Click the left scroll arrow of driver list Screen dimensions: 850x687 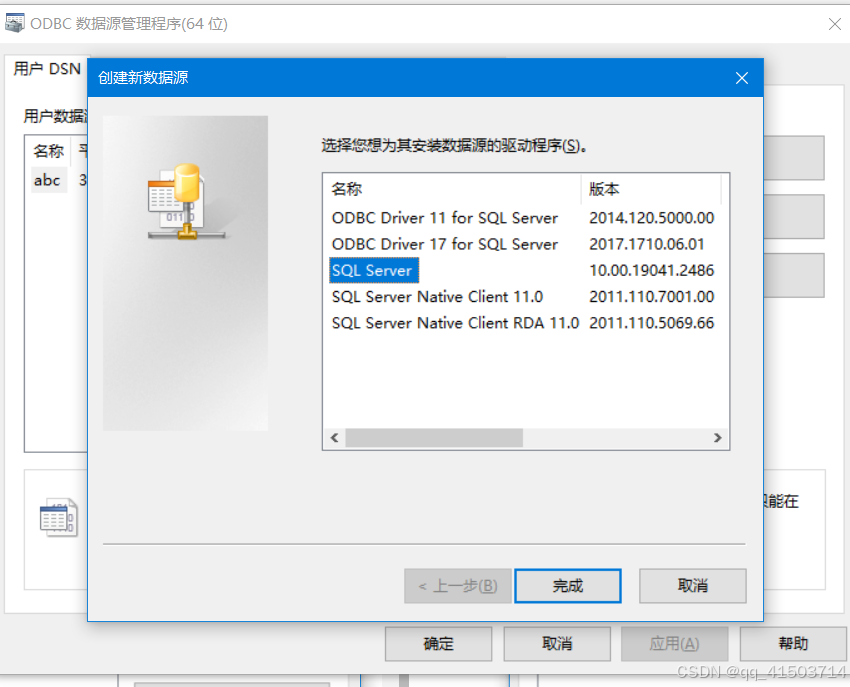coord(334,438)
